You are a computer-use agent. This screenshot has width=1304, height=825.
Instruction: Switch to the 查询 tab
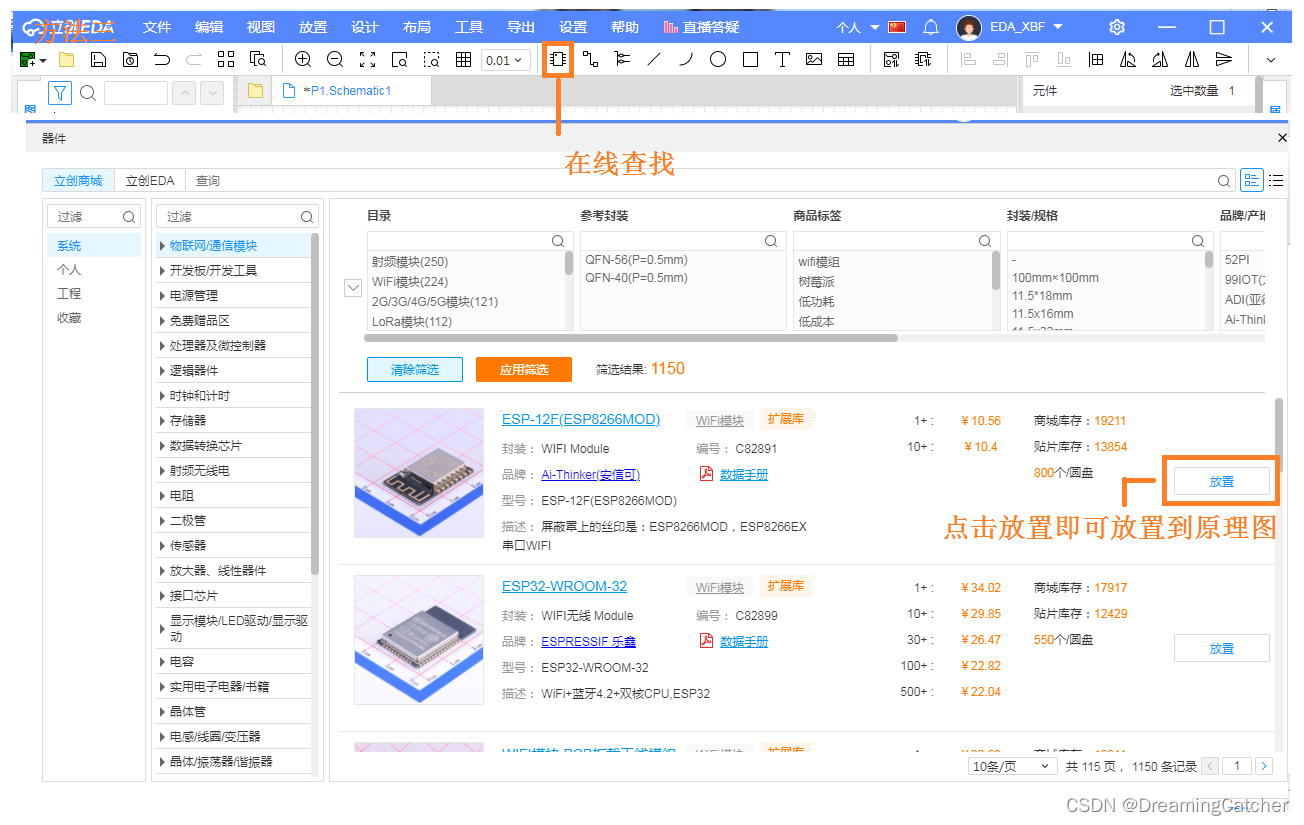point(208,181)
